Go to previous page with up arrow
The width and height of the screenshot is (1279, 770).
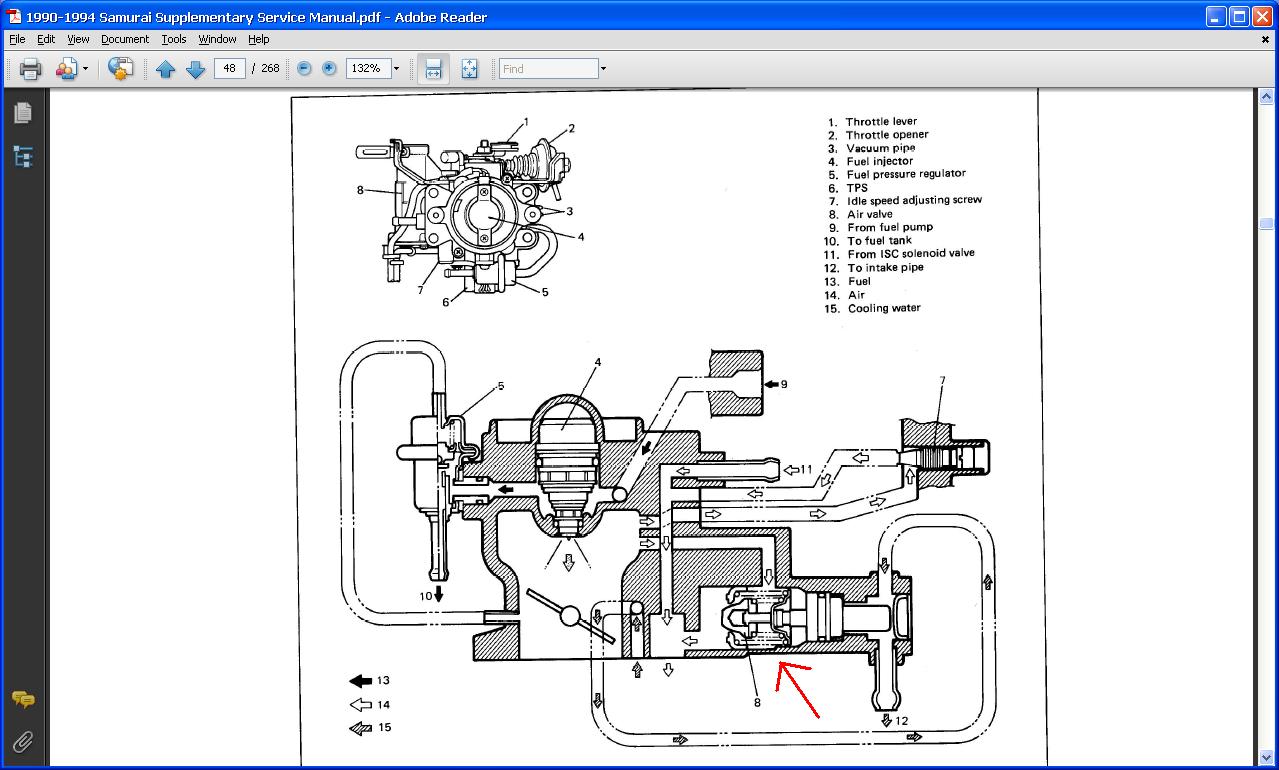(166, 69)
